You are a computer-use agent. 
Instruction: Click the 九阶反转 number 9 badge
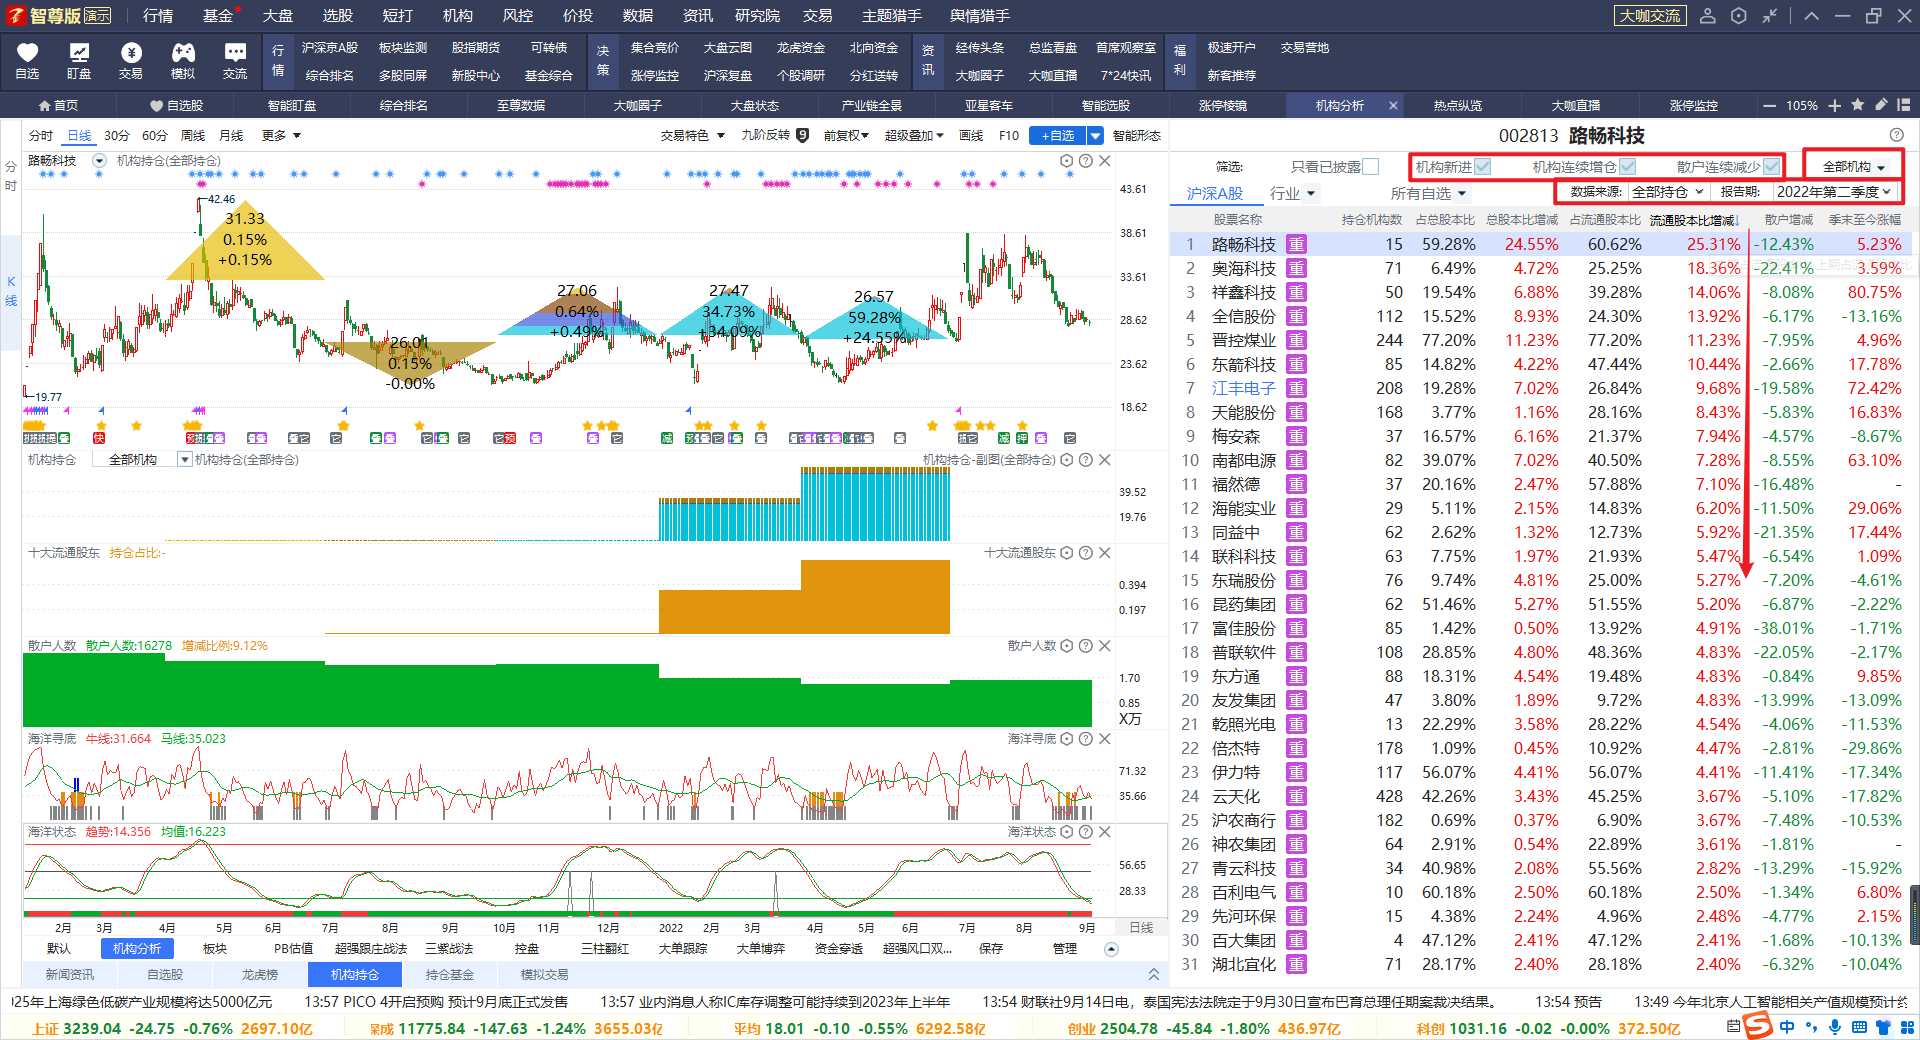click(x=802, y=135)
